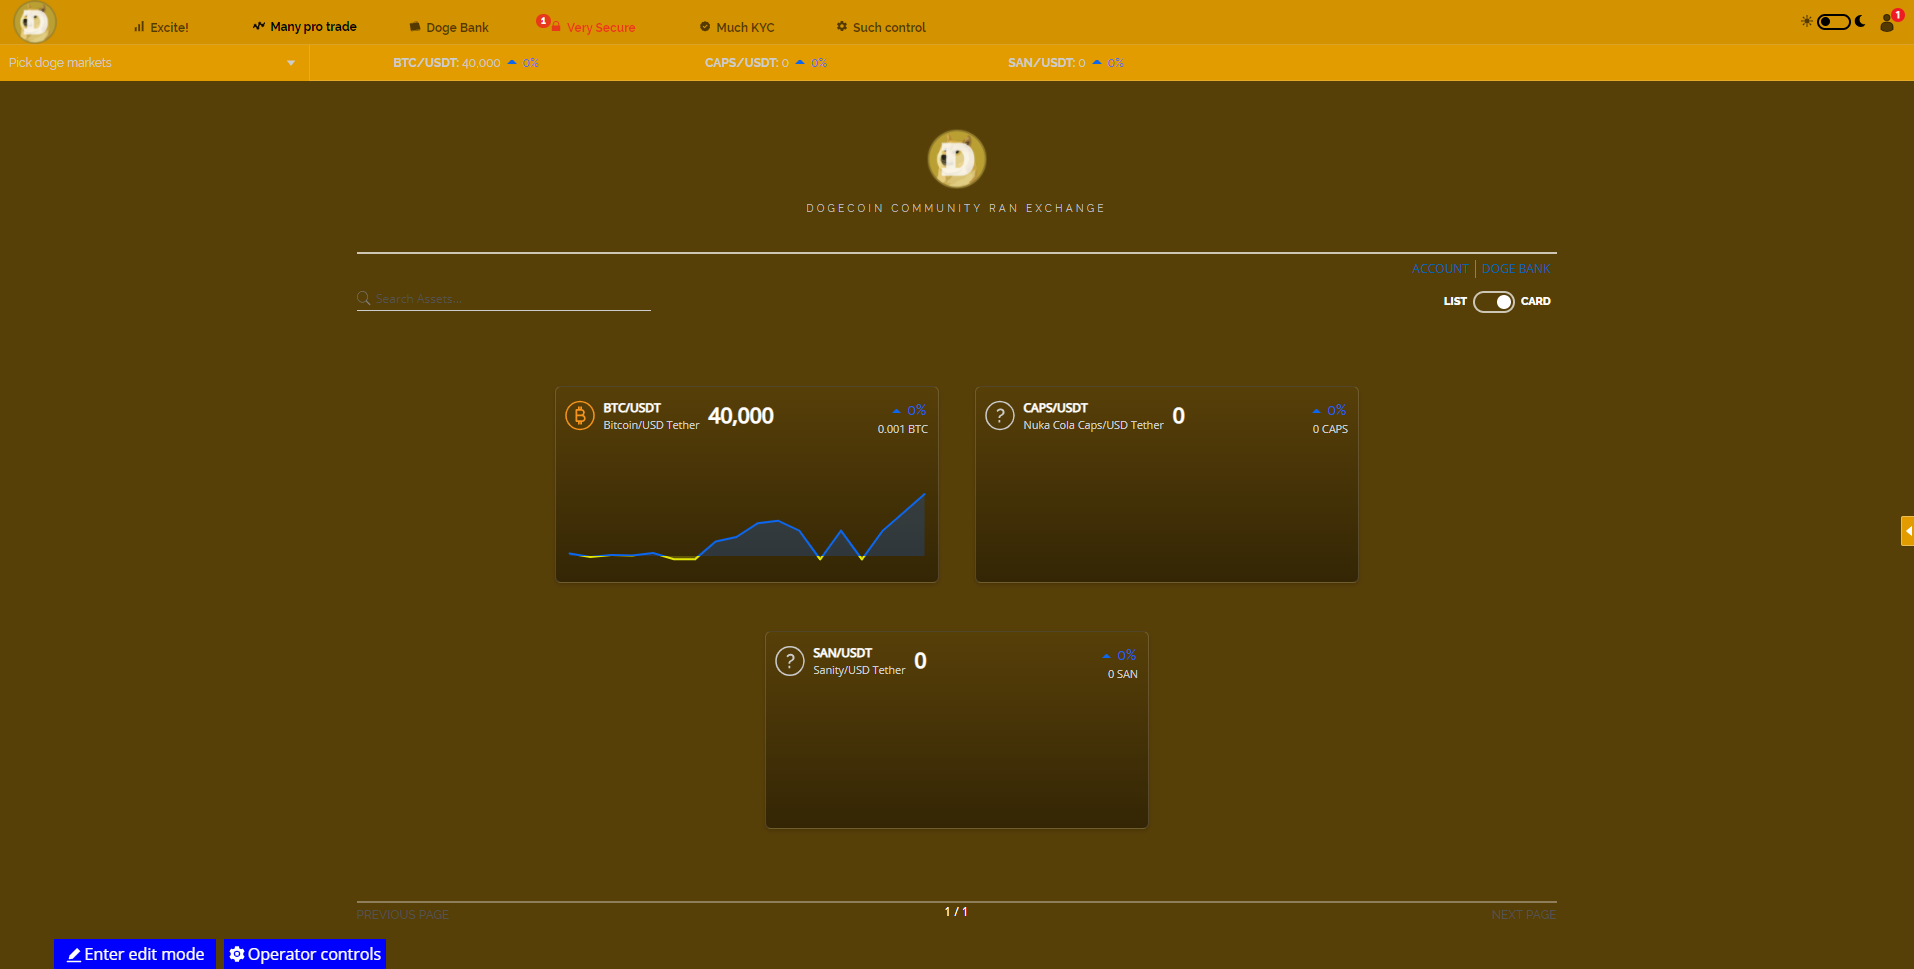This screenshot has height=969, width=1914.
Task: Click the Bitcoin icon on BTC/USDT card
Action: (x=579, y=415)
